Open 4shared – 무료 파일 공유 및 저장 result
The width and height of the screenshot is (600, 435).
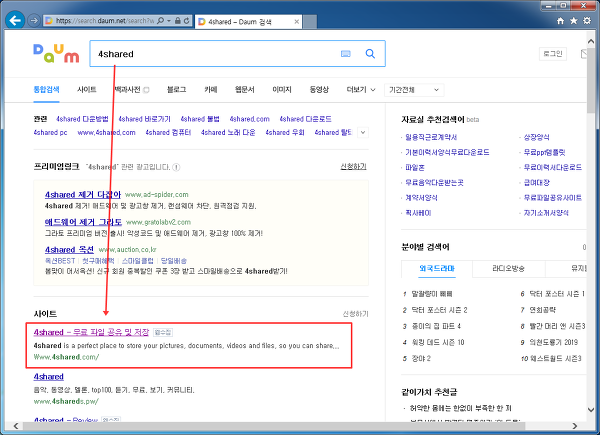click(91, 332)
